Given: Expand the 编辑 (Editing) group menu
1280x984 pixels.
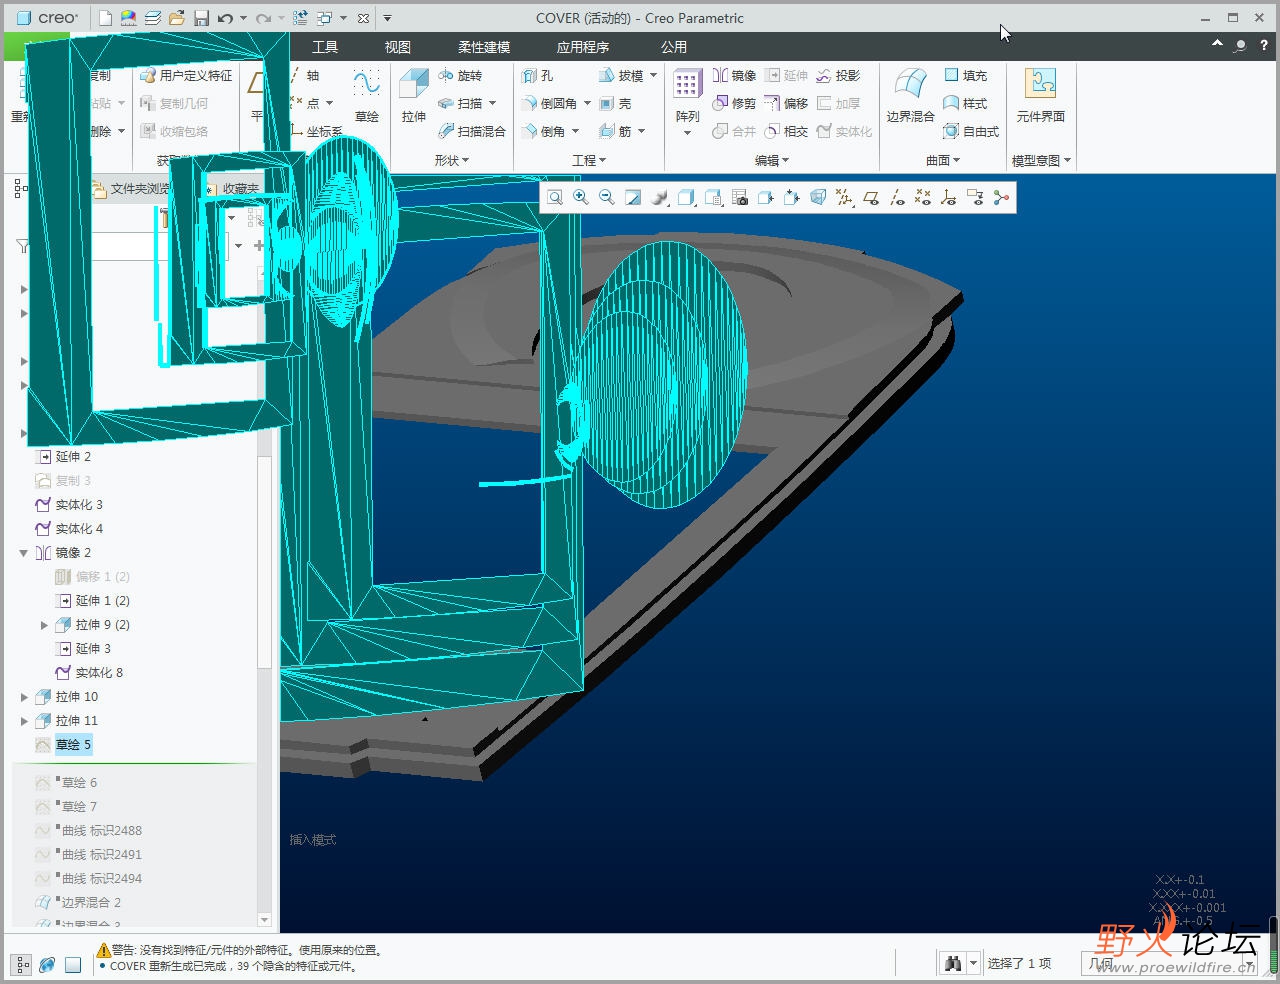Looking at the screenshot, I should [772, 160].
